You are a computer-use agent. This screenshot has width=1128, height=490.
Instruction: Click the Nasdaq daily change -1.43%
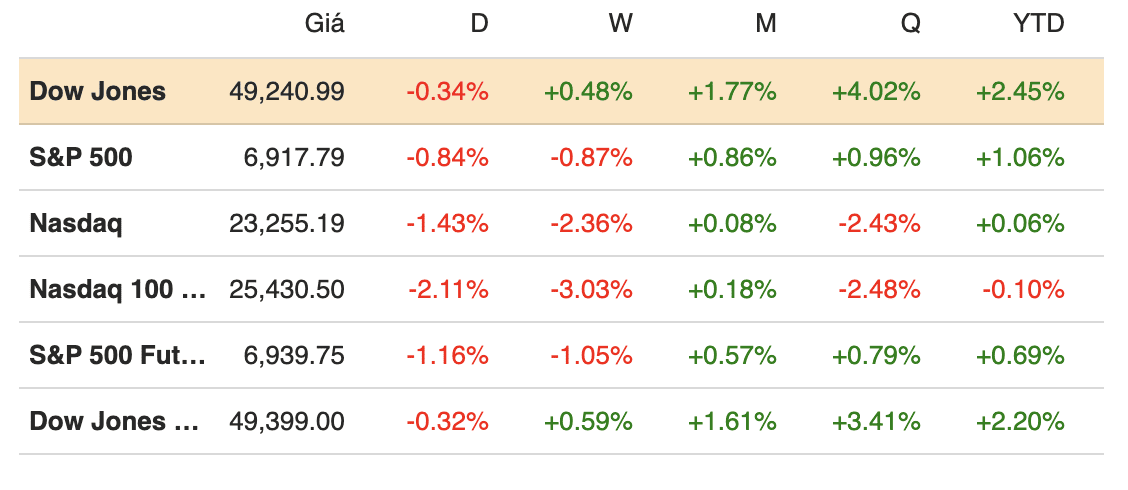point(447,224)
